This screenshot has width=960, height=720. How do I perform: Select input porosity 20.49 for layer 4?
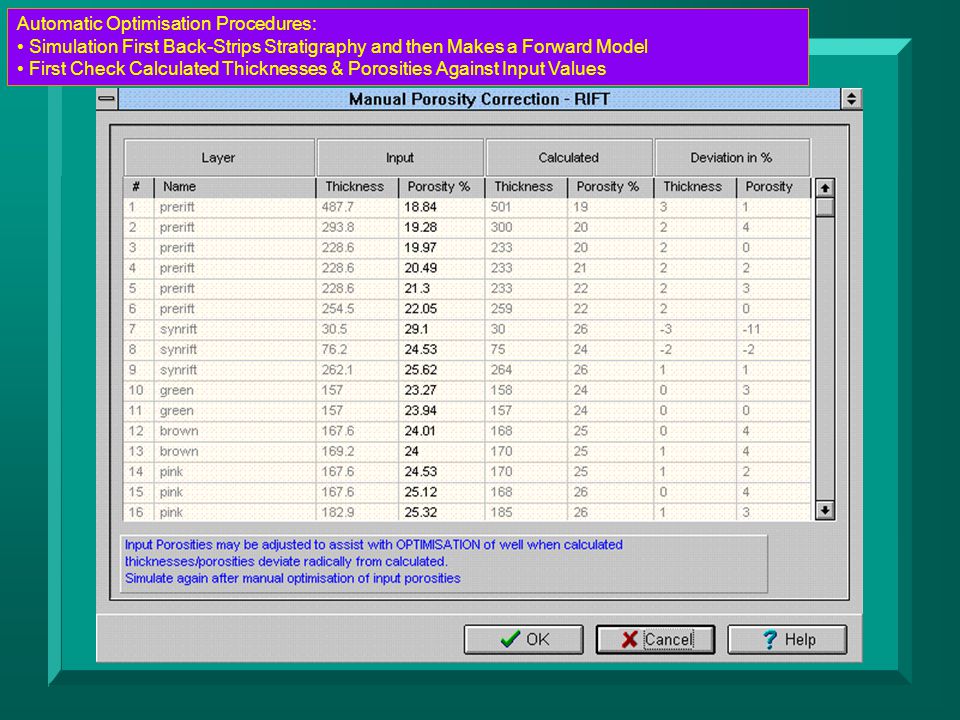pyautogui.click(x=441, y=268)
